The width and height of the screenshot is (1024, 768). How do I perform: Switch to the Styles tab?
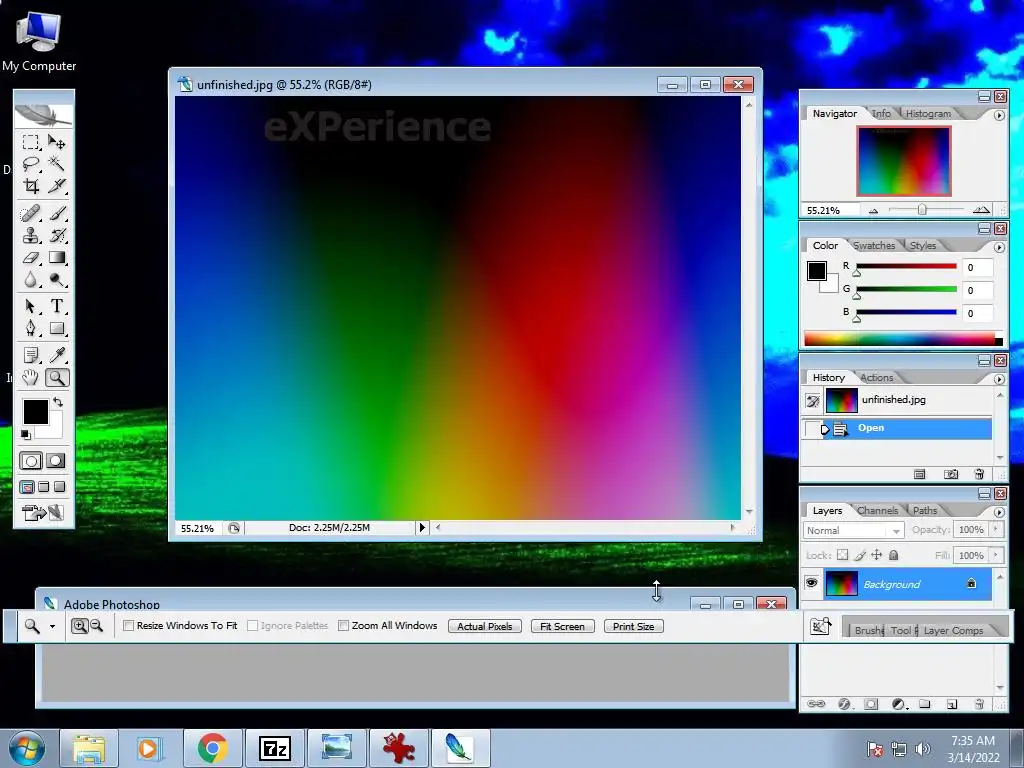pyautogui.click(x=923, y=246)
